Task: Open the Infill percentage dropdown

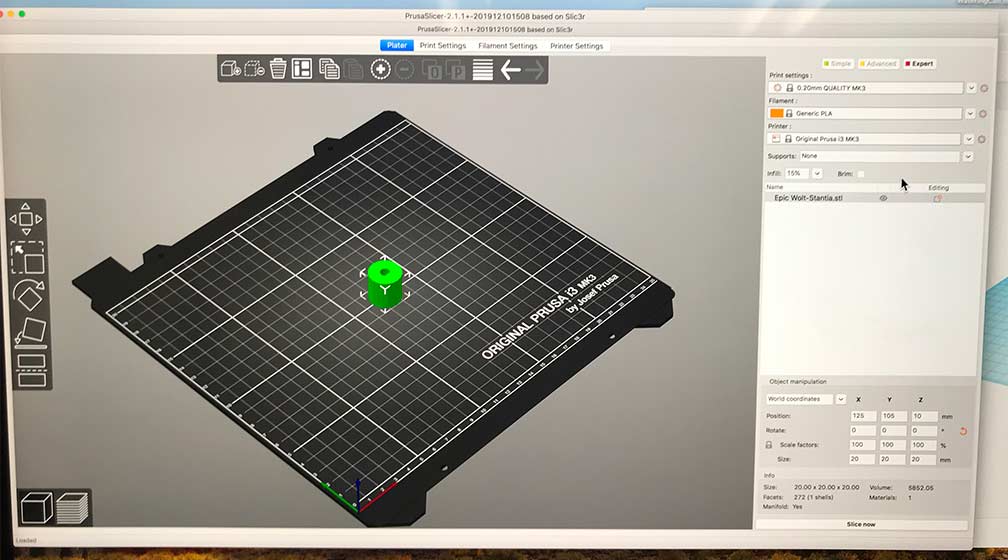Action: [x=816, y=174]
